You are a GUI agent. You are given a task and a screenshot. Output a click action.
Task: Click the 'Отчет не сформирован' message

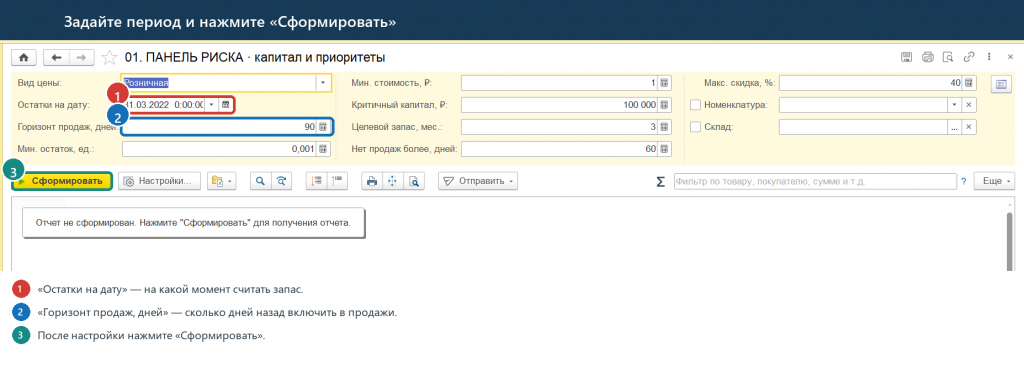pos(193,223)
